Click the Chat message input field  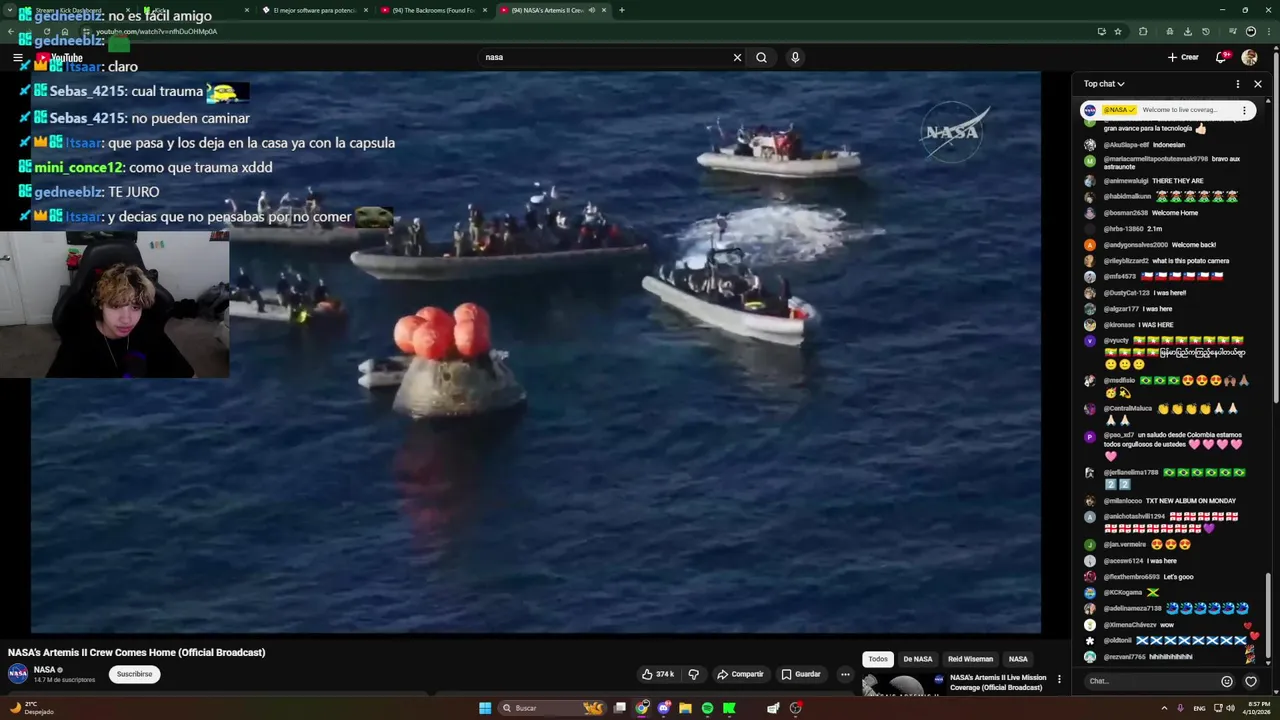tap(1151, 681)
